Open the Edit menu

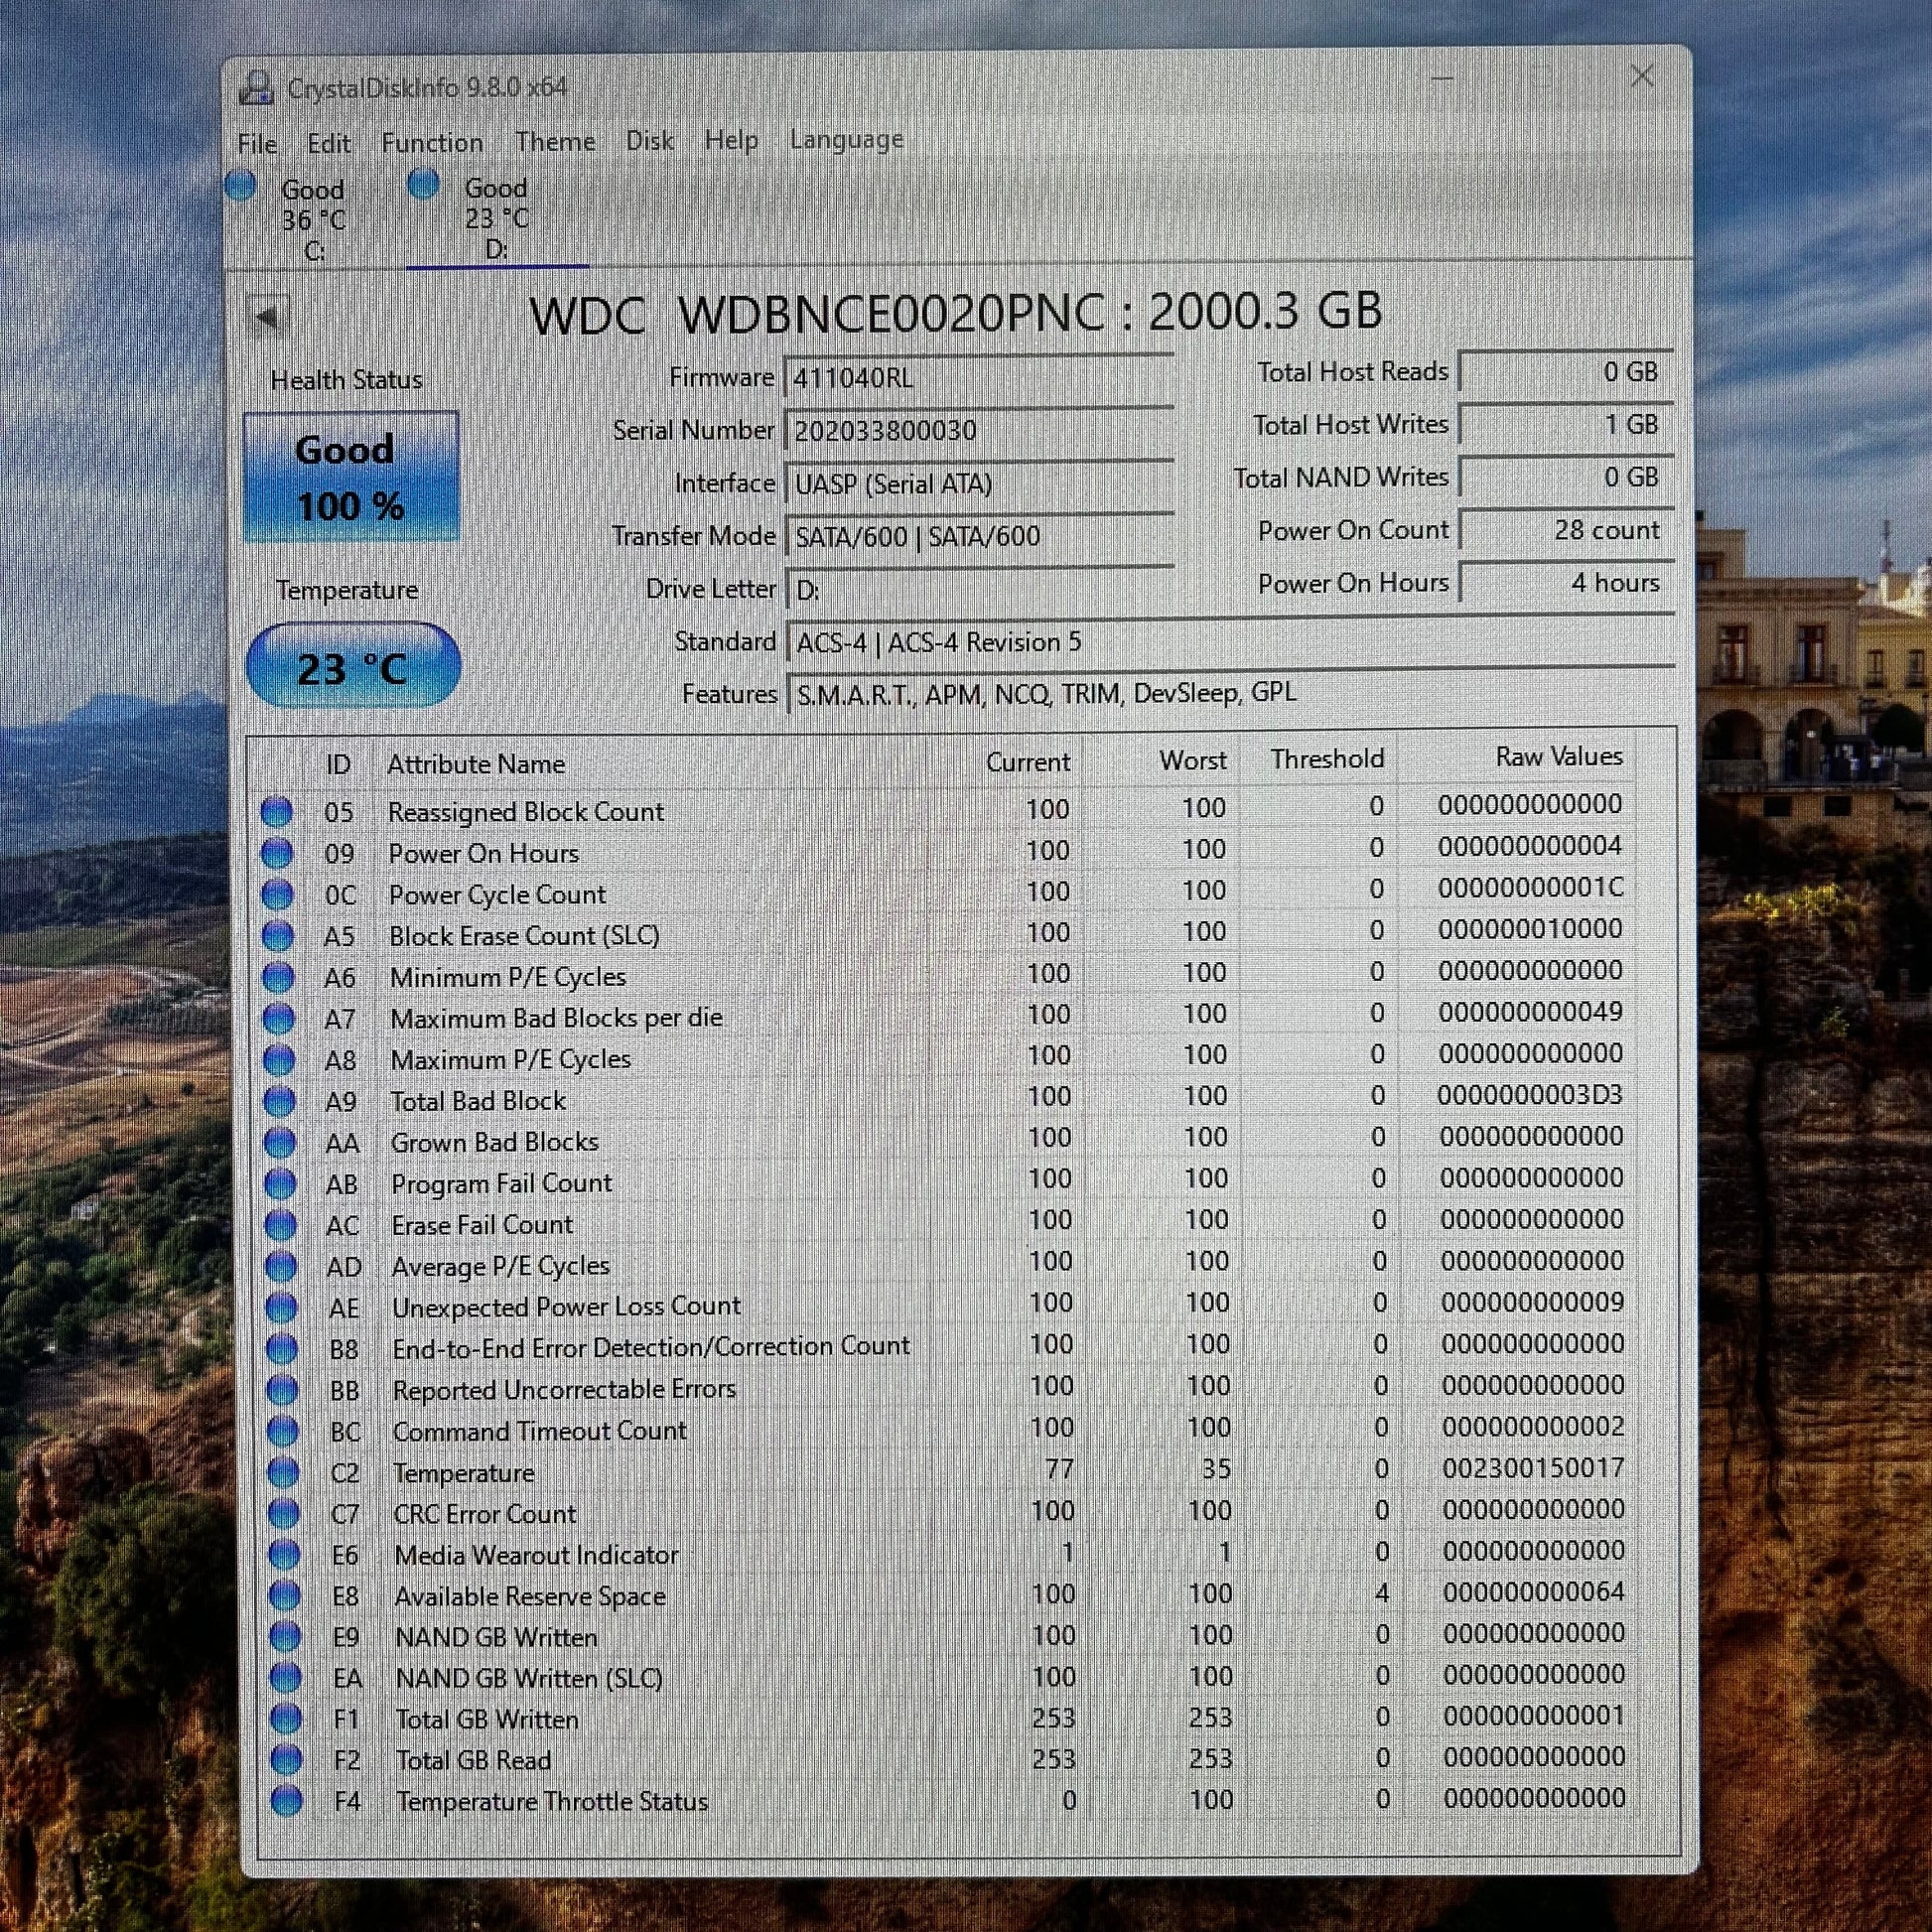(329, 144)
